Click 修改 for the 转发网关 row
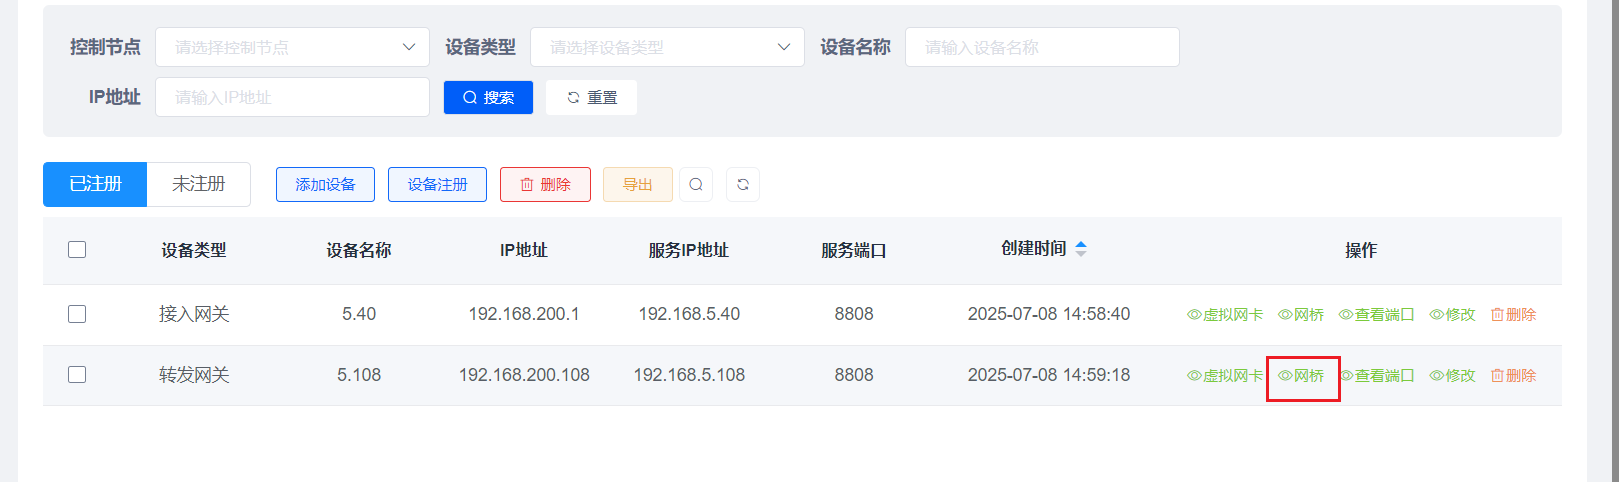This screenshot has width=1619, height=482. point(1452,375)
